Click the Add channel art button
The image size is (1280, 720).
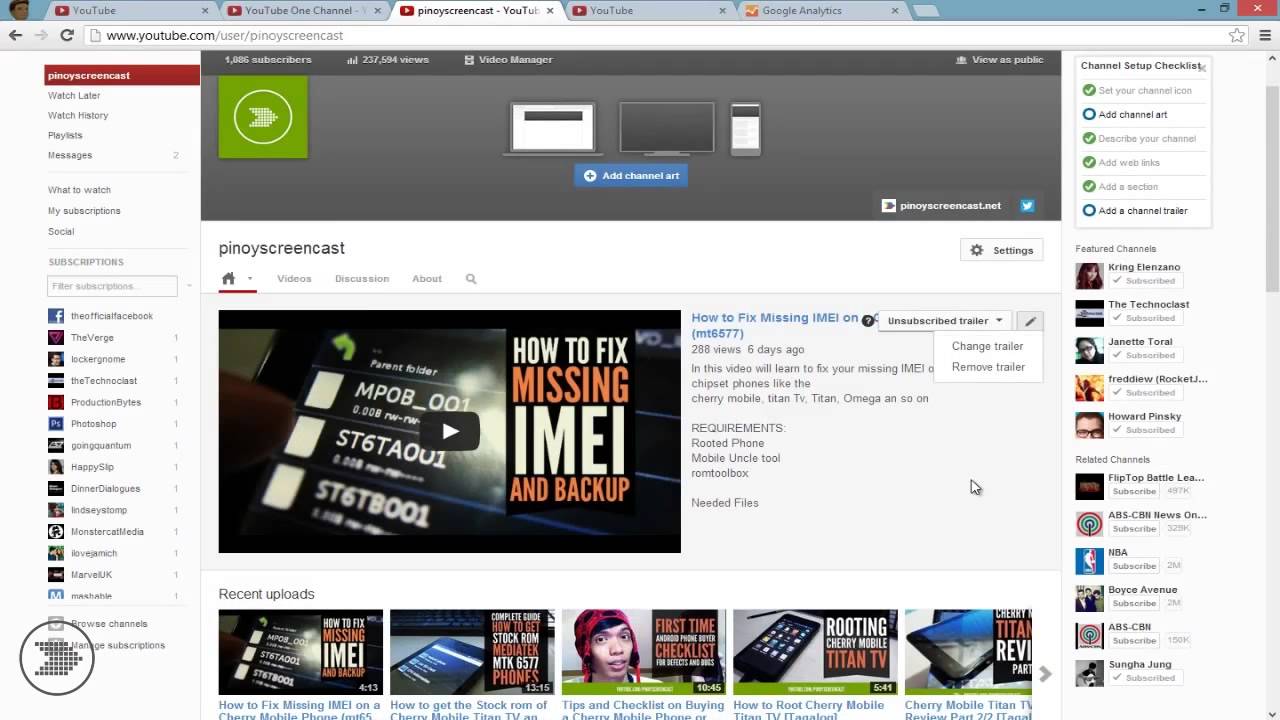pyautogui.click(x=631, y=176)
